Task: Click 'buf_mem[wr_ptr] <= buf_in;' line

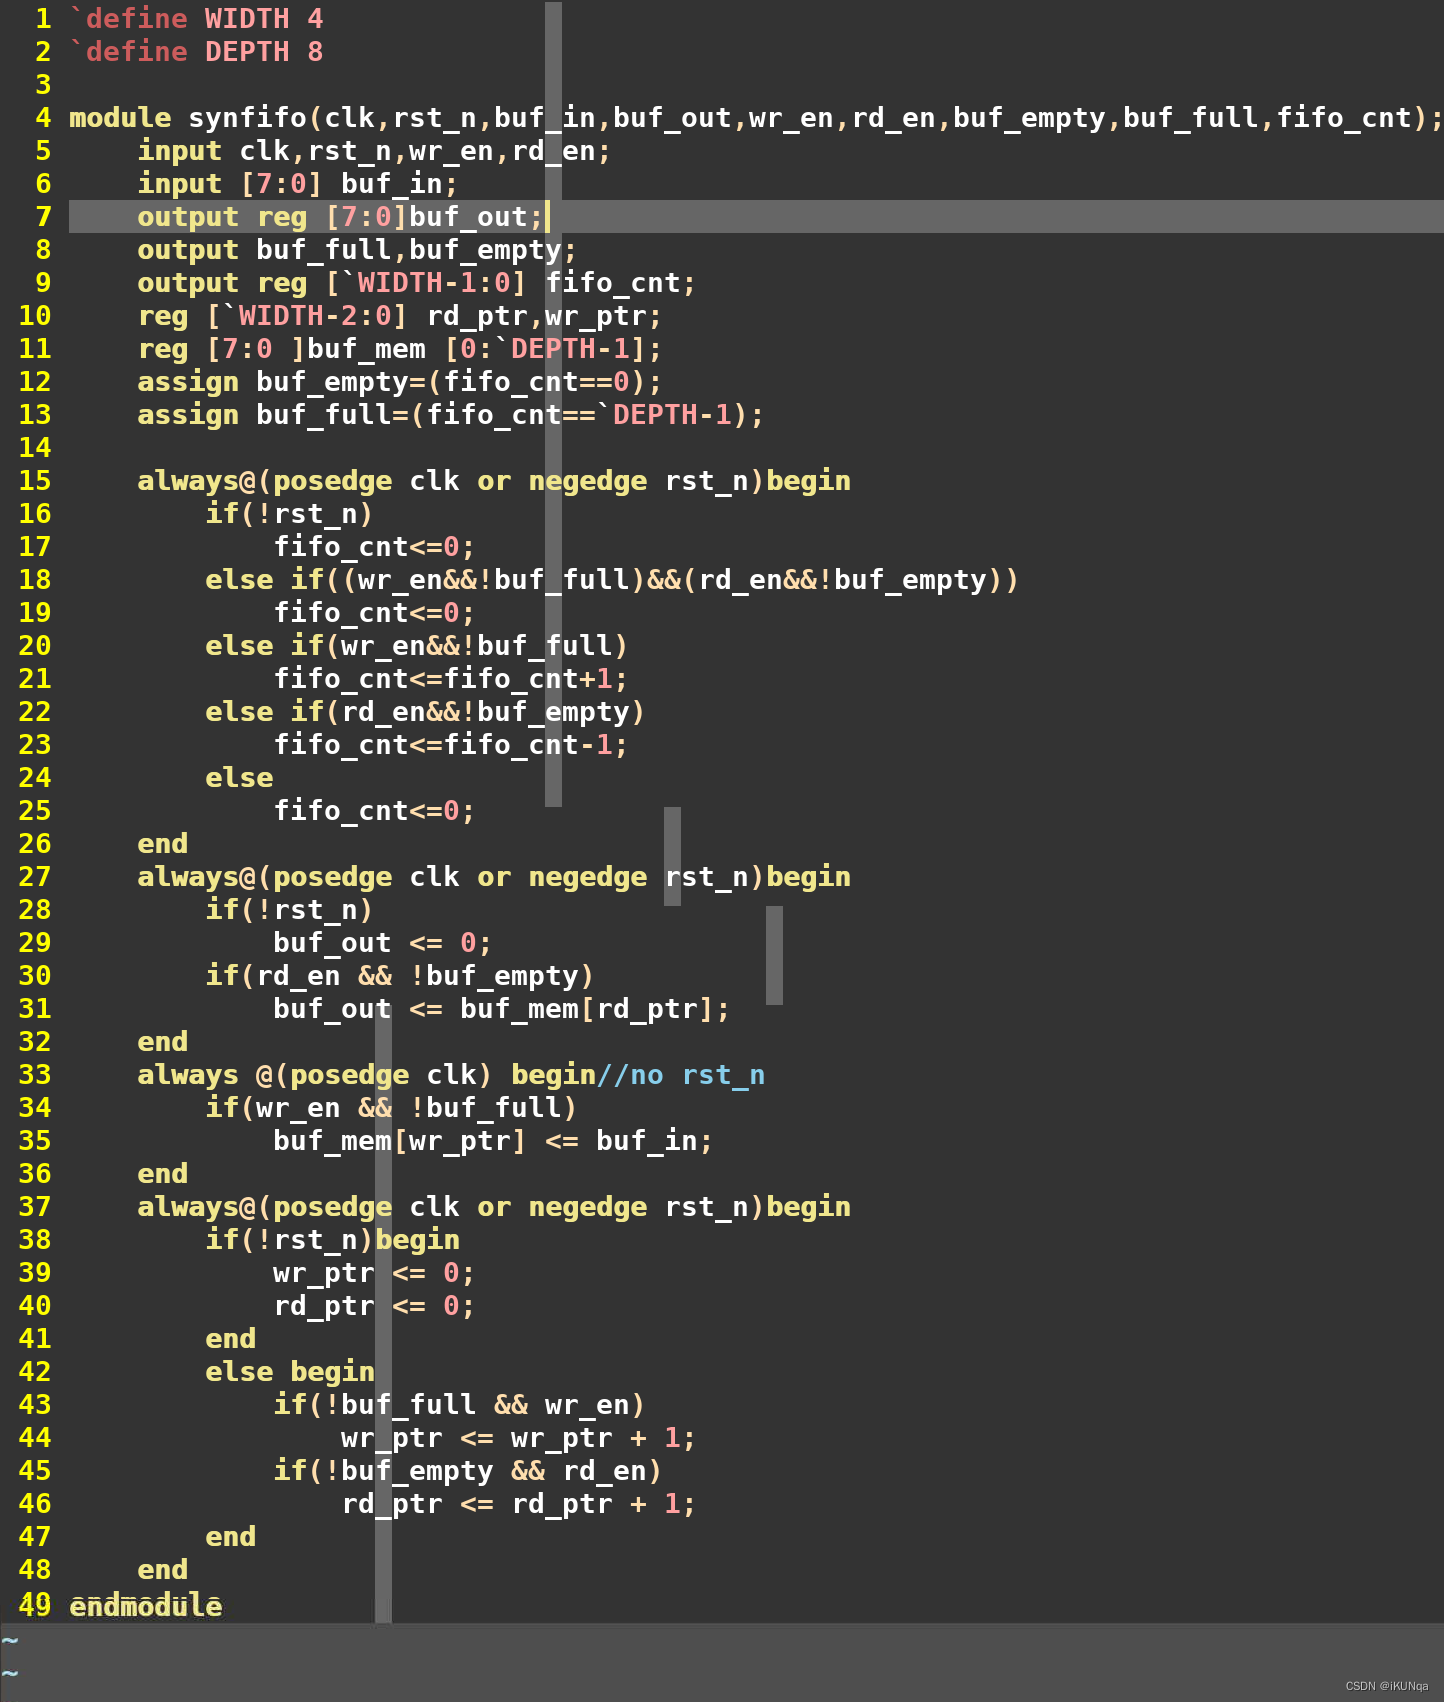Action: pos(493,1141)
